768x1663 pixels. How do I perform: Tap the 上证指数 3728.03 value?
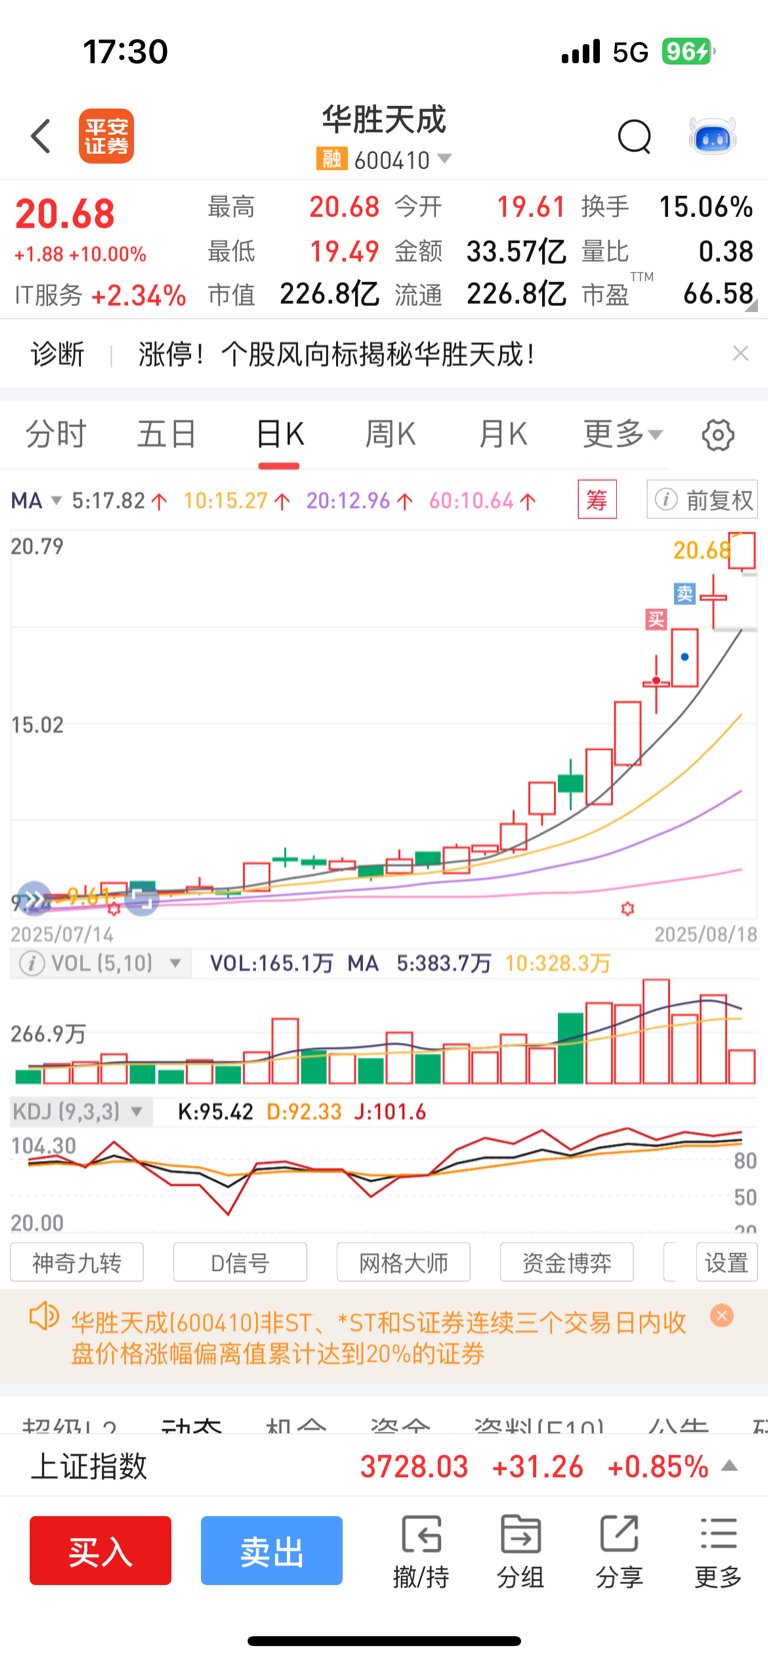point(414,1466)
